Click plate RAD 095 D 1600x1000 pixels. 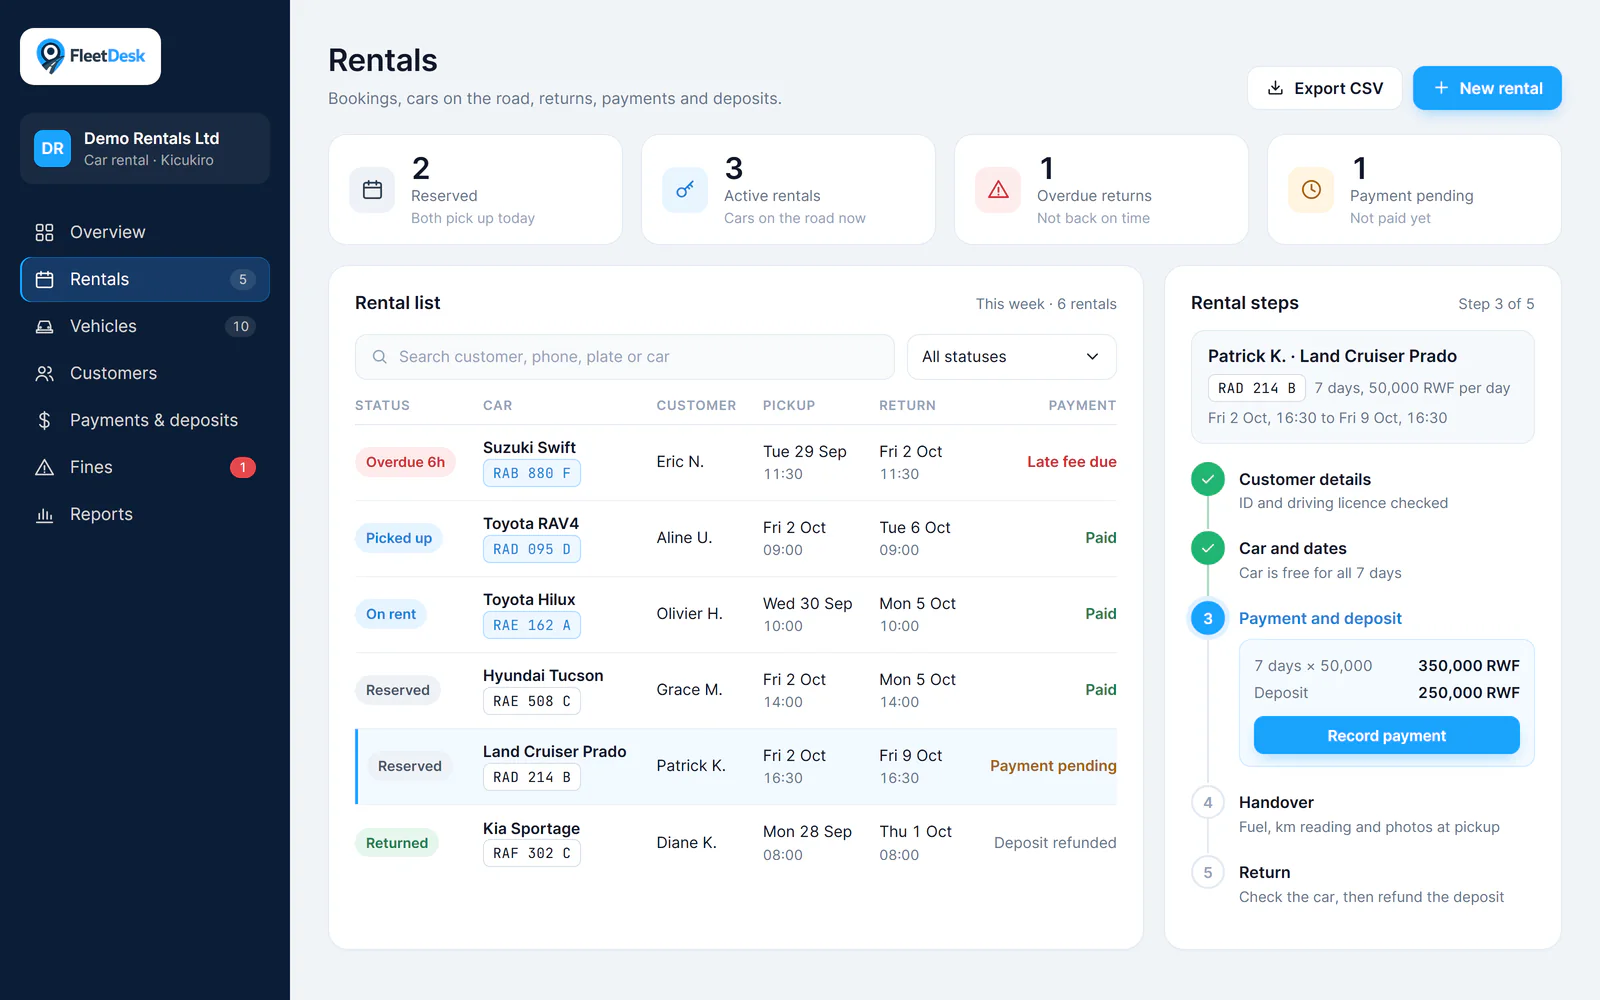[532, 549]
